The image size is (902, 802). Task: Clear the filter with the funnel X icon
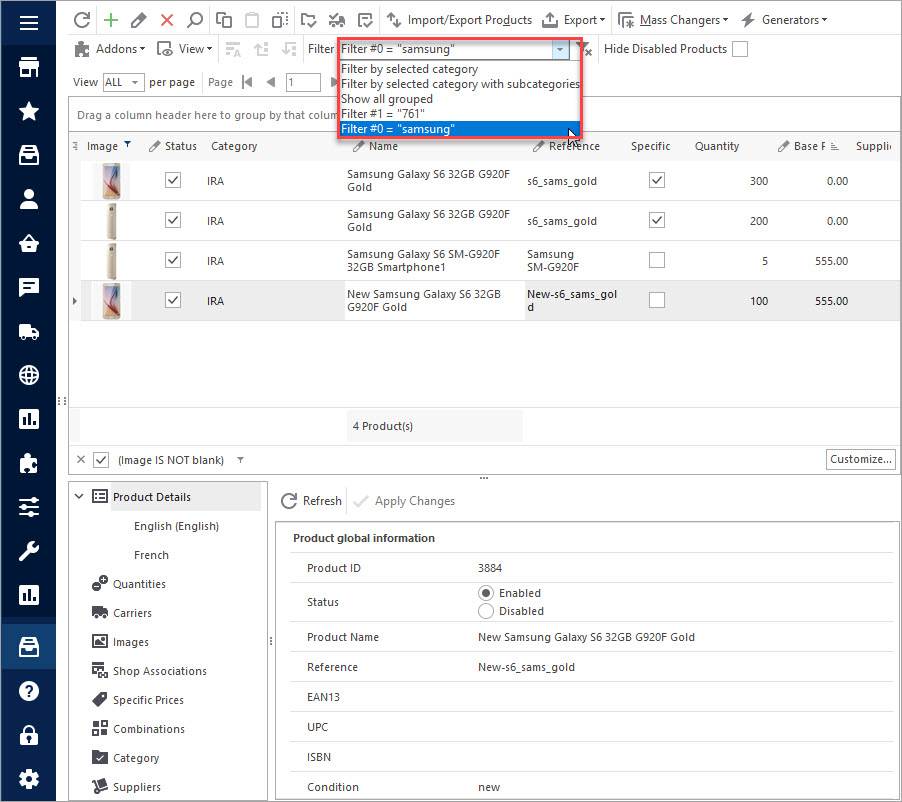click(585, 49)
